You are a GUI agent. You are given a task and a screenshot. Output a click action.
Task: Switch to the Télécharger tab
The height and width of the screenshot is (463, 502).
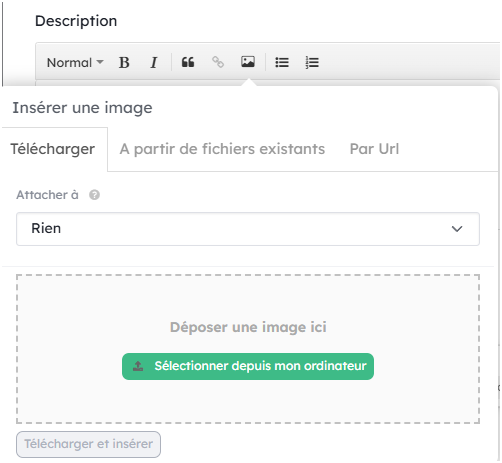[x=53, y=149]
